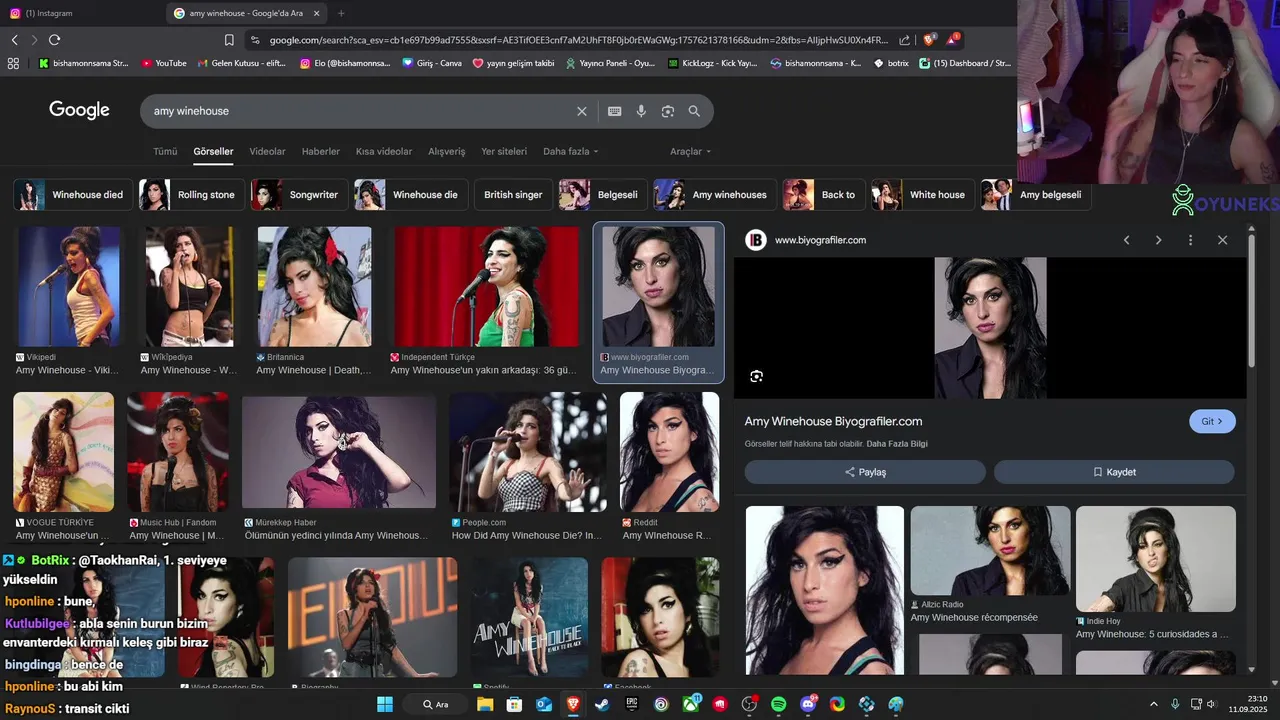
Task: Show hidden system tray icons
Action: [1153, 704]
